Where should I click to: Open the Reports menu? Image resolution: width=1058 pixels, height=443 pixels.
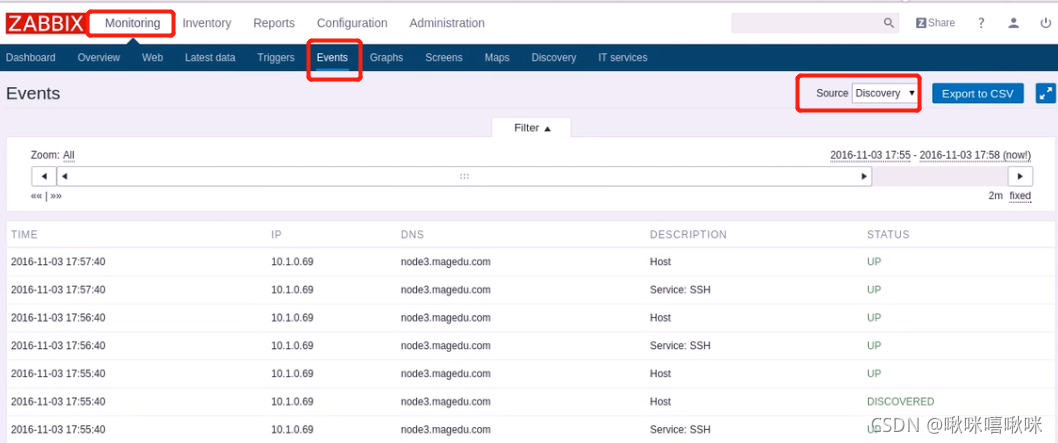pos(274,23)
